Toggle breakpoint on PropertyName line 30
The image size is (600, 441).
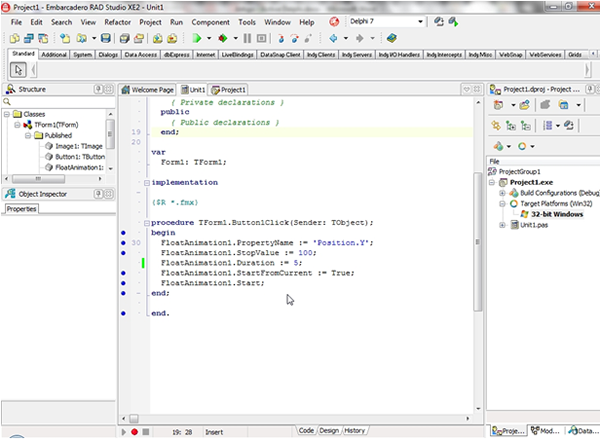123,243
